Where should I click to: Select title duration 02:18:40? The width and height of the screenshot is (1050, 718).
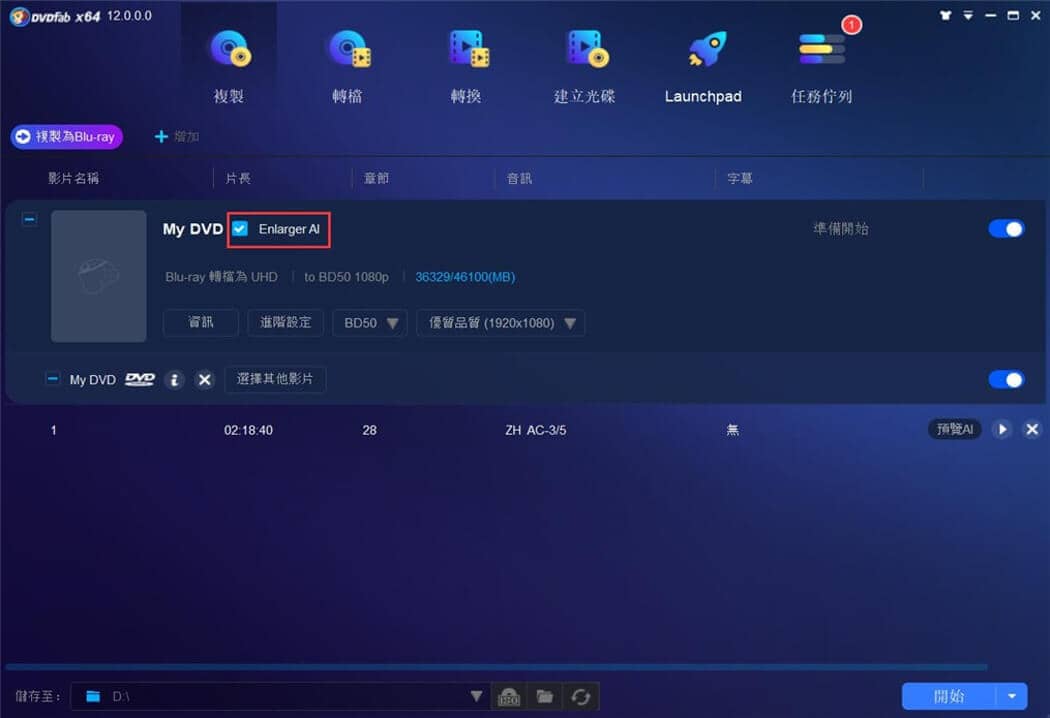248,430
